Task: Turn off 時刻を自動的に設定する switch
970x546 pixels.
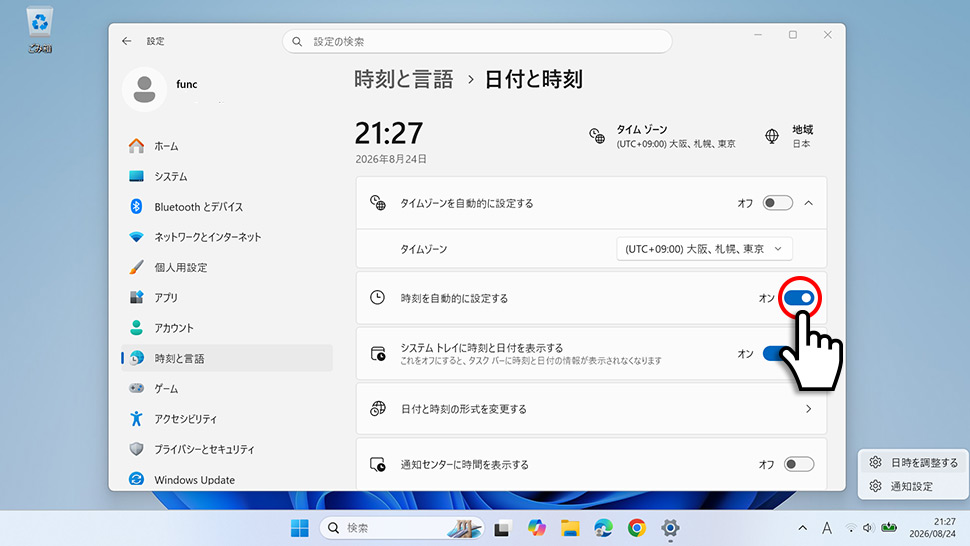Action: coord(799,298)
